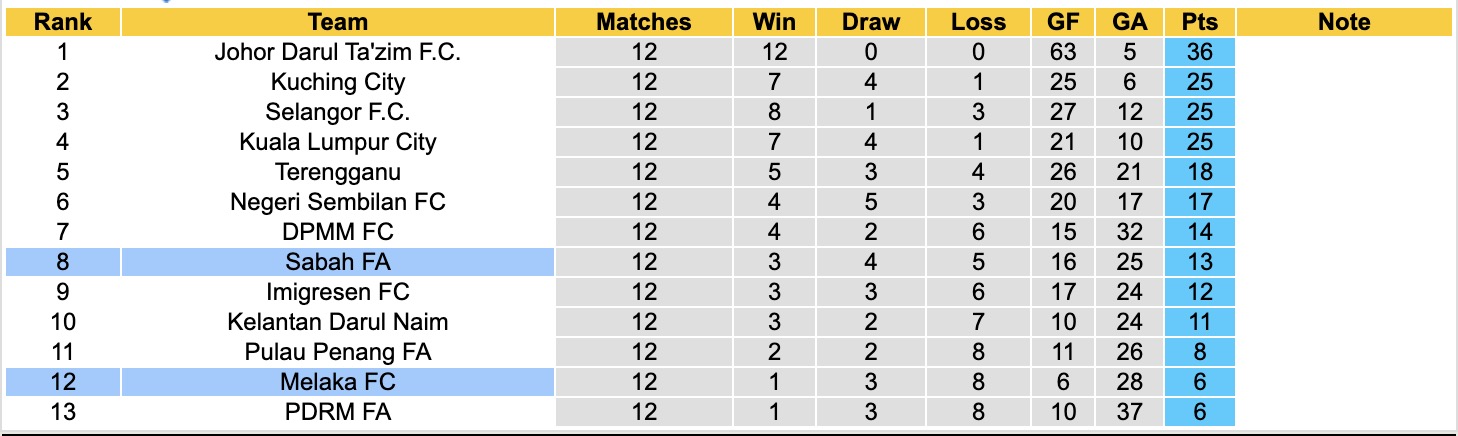1458x436 pixels.
Task: Click Kuching City team name
Action: click(x=338, y=82)
